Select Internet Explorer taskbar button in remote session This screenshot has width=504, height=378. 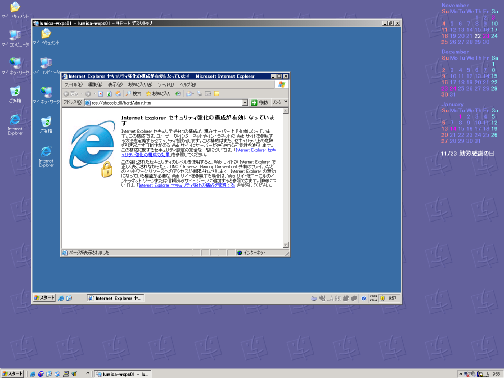pyautogui.click(x=115, y=298)
